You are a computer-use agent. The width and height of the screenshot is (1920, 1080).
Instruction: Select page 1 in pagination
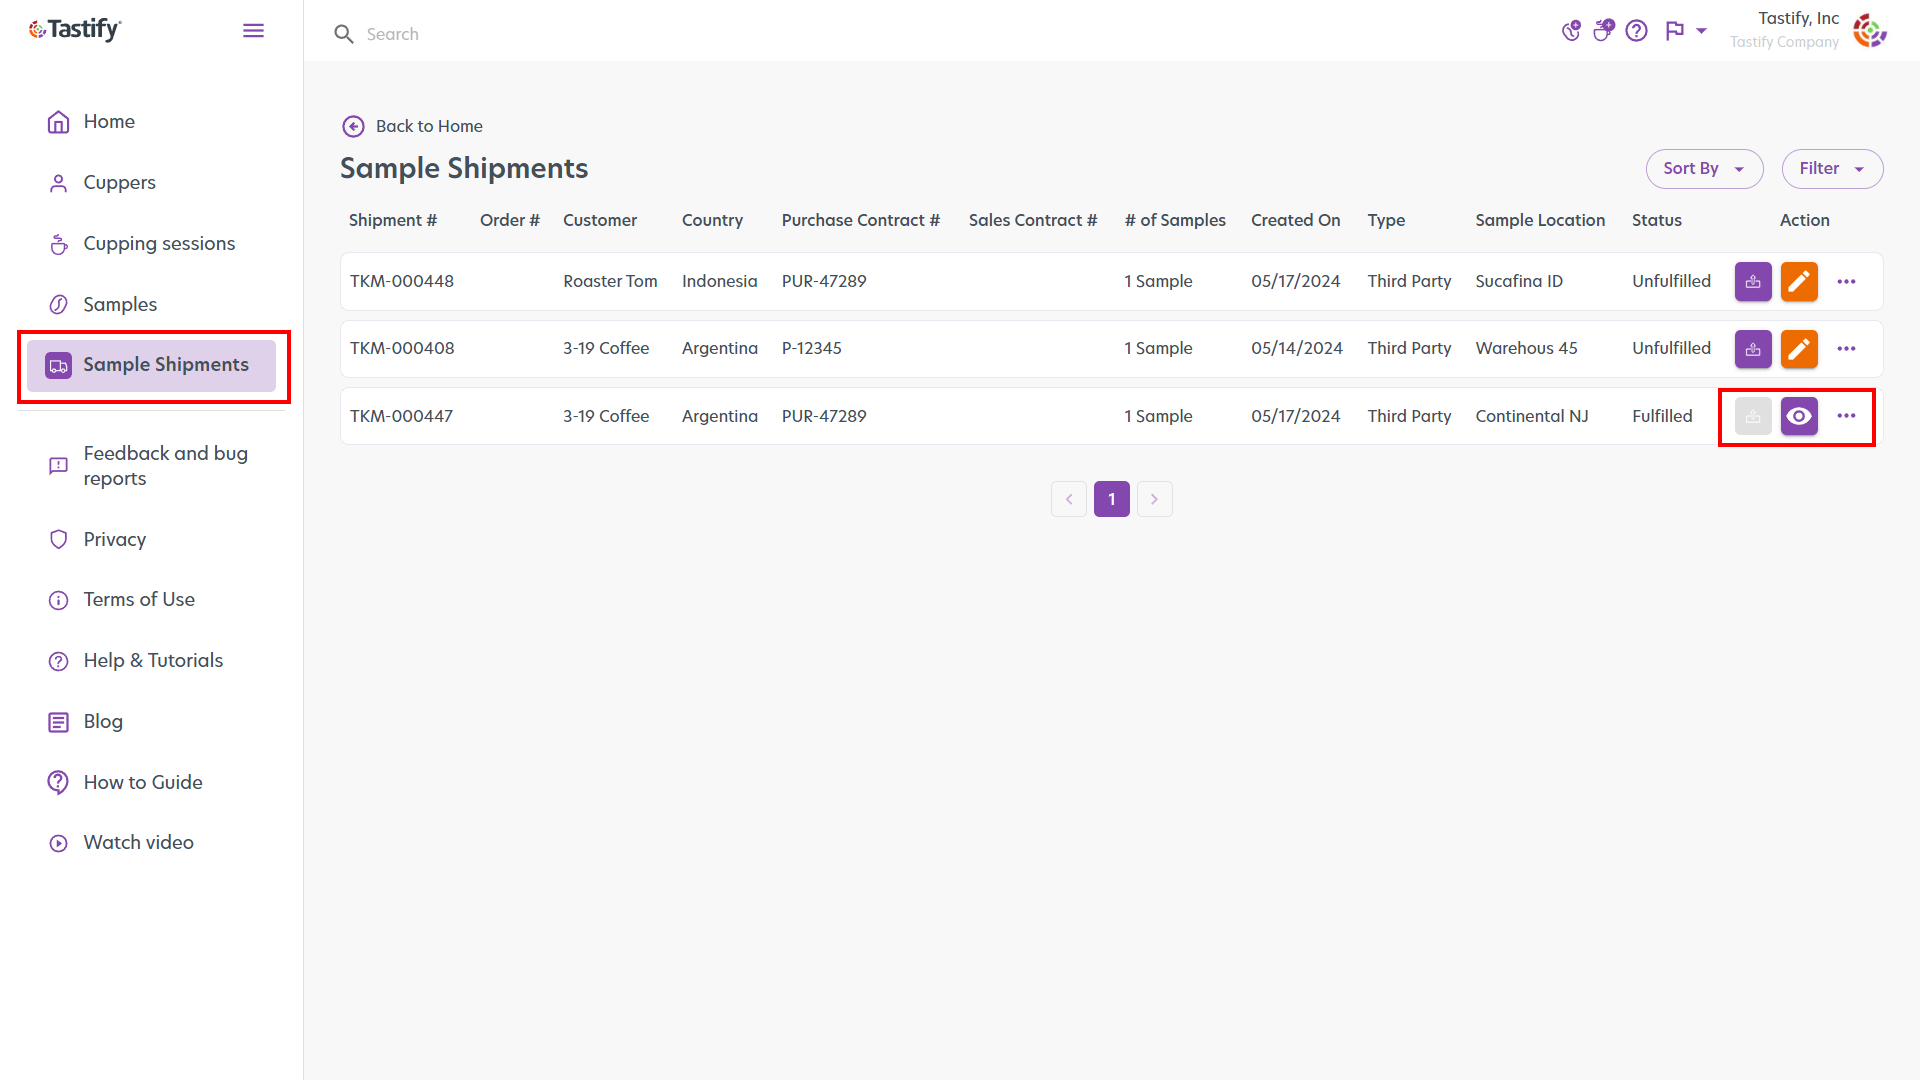1112,499
